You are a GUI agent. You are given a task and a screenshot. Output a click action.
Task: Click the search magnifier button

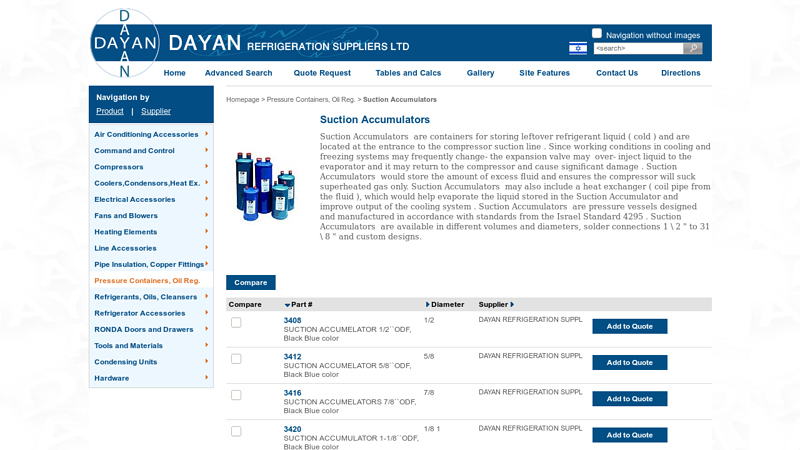click(692, 48)
